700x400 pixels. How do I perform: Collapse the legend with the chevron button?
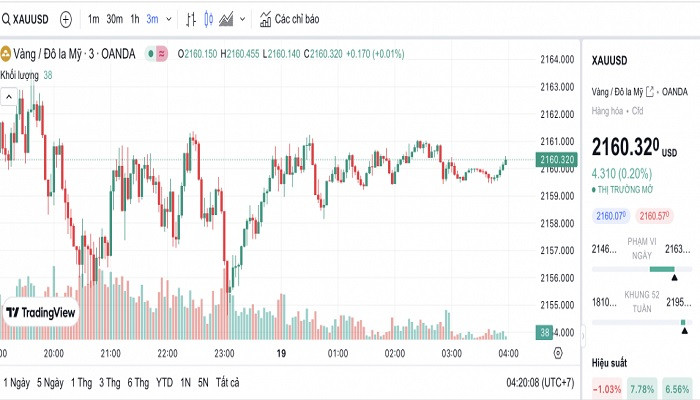pyautogui.click(x=9, y=96)
